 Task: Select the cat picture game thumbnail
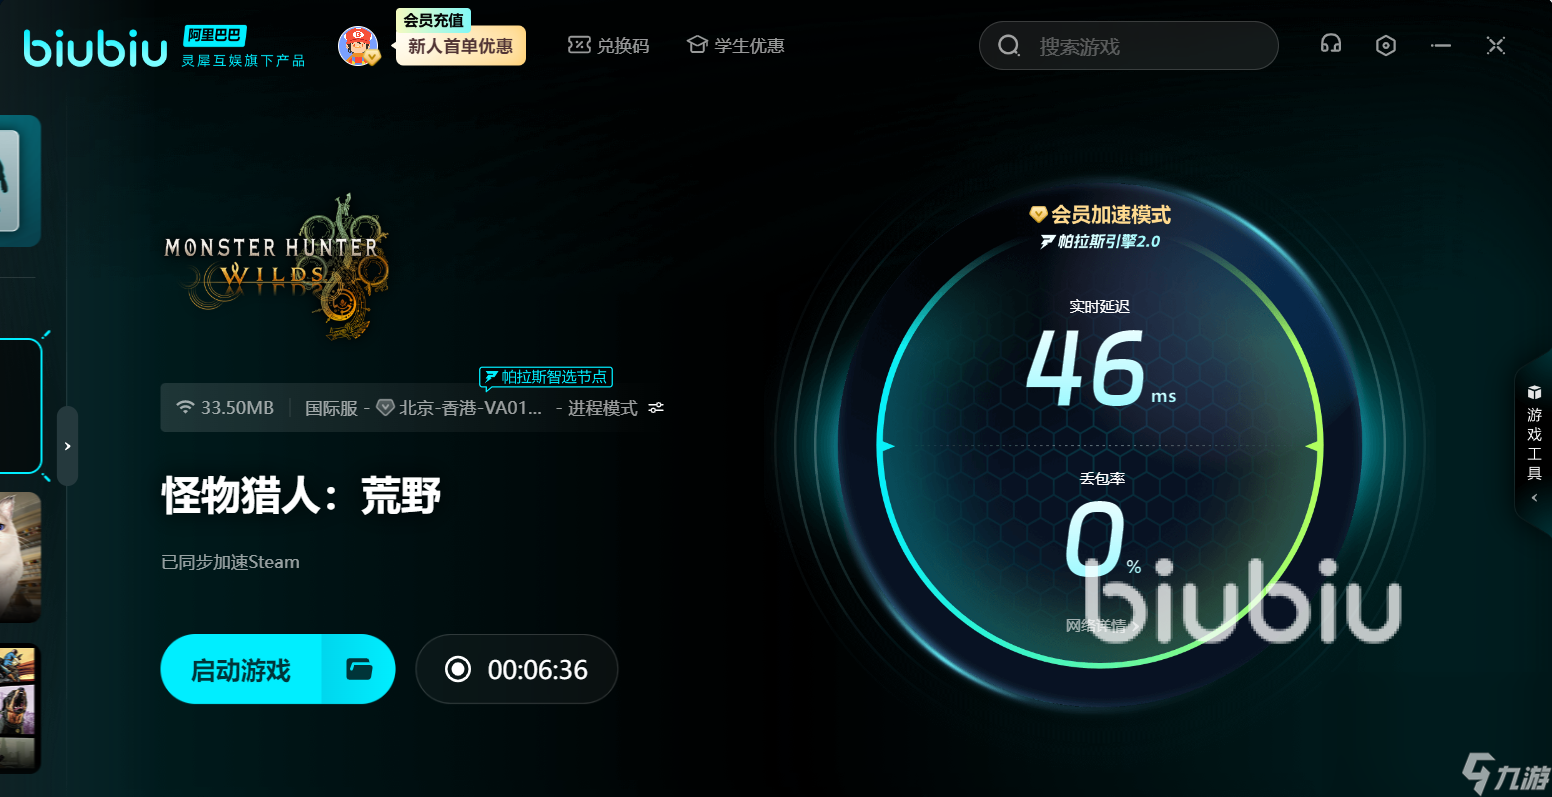click(x=20, y=557)
